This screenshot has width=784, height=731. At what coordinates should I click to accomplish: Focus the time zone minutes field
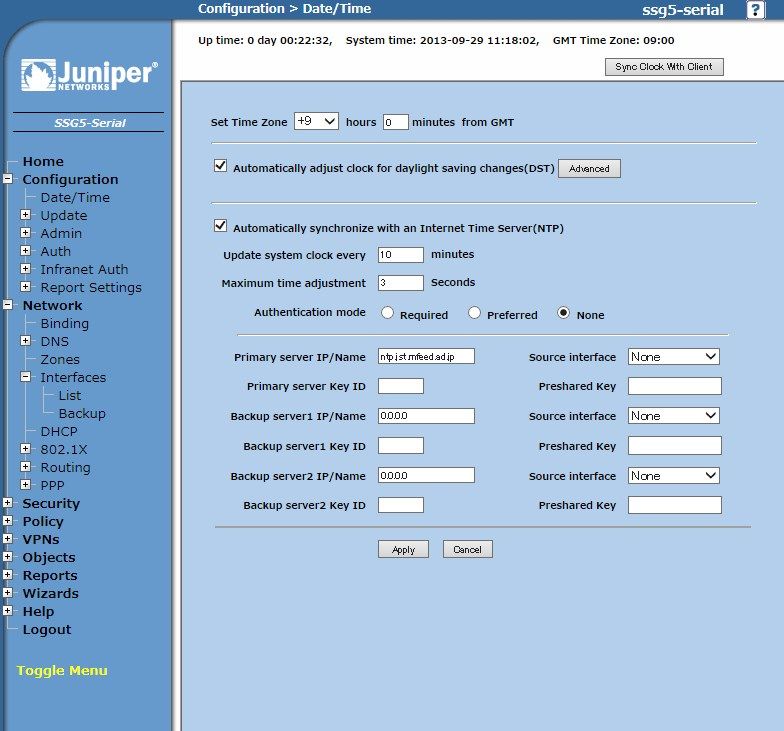coord(396,122)
